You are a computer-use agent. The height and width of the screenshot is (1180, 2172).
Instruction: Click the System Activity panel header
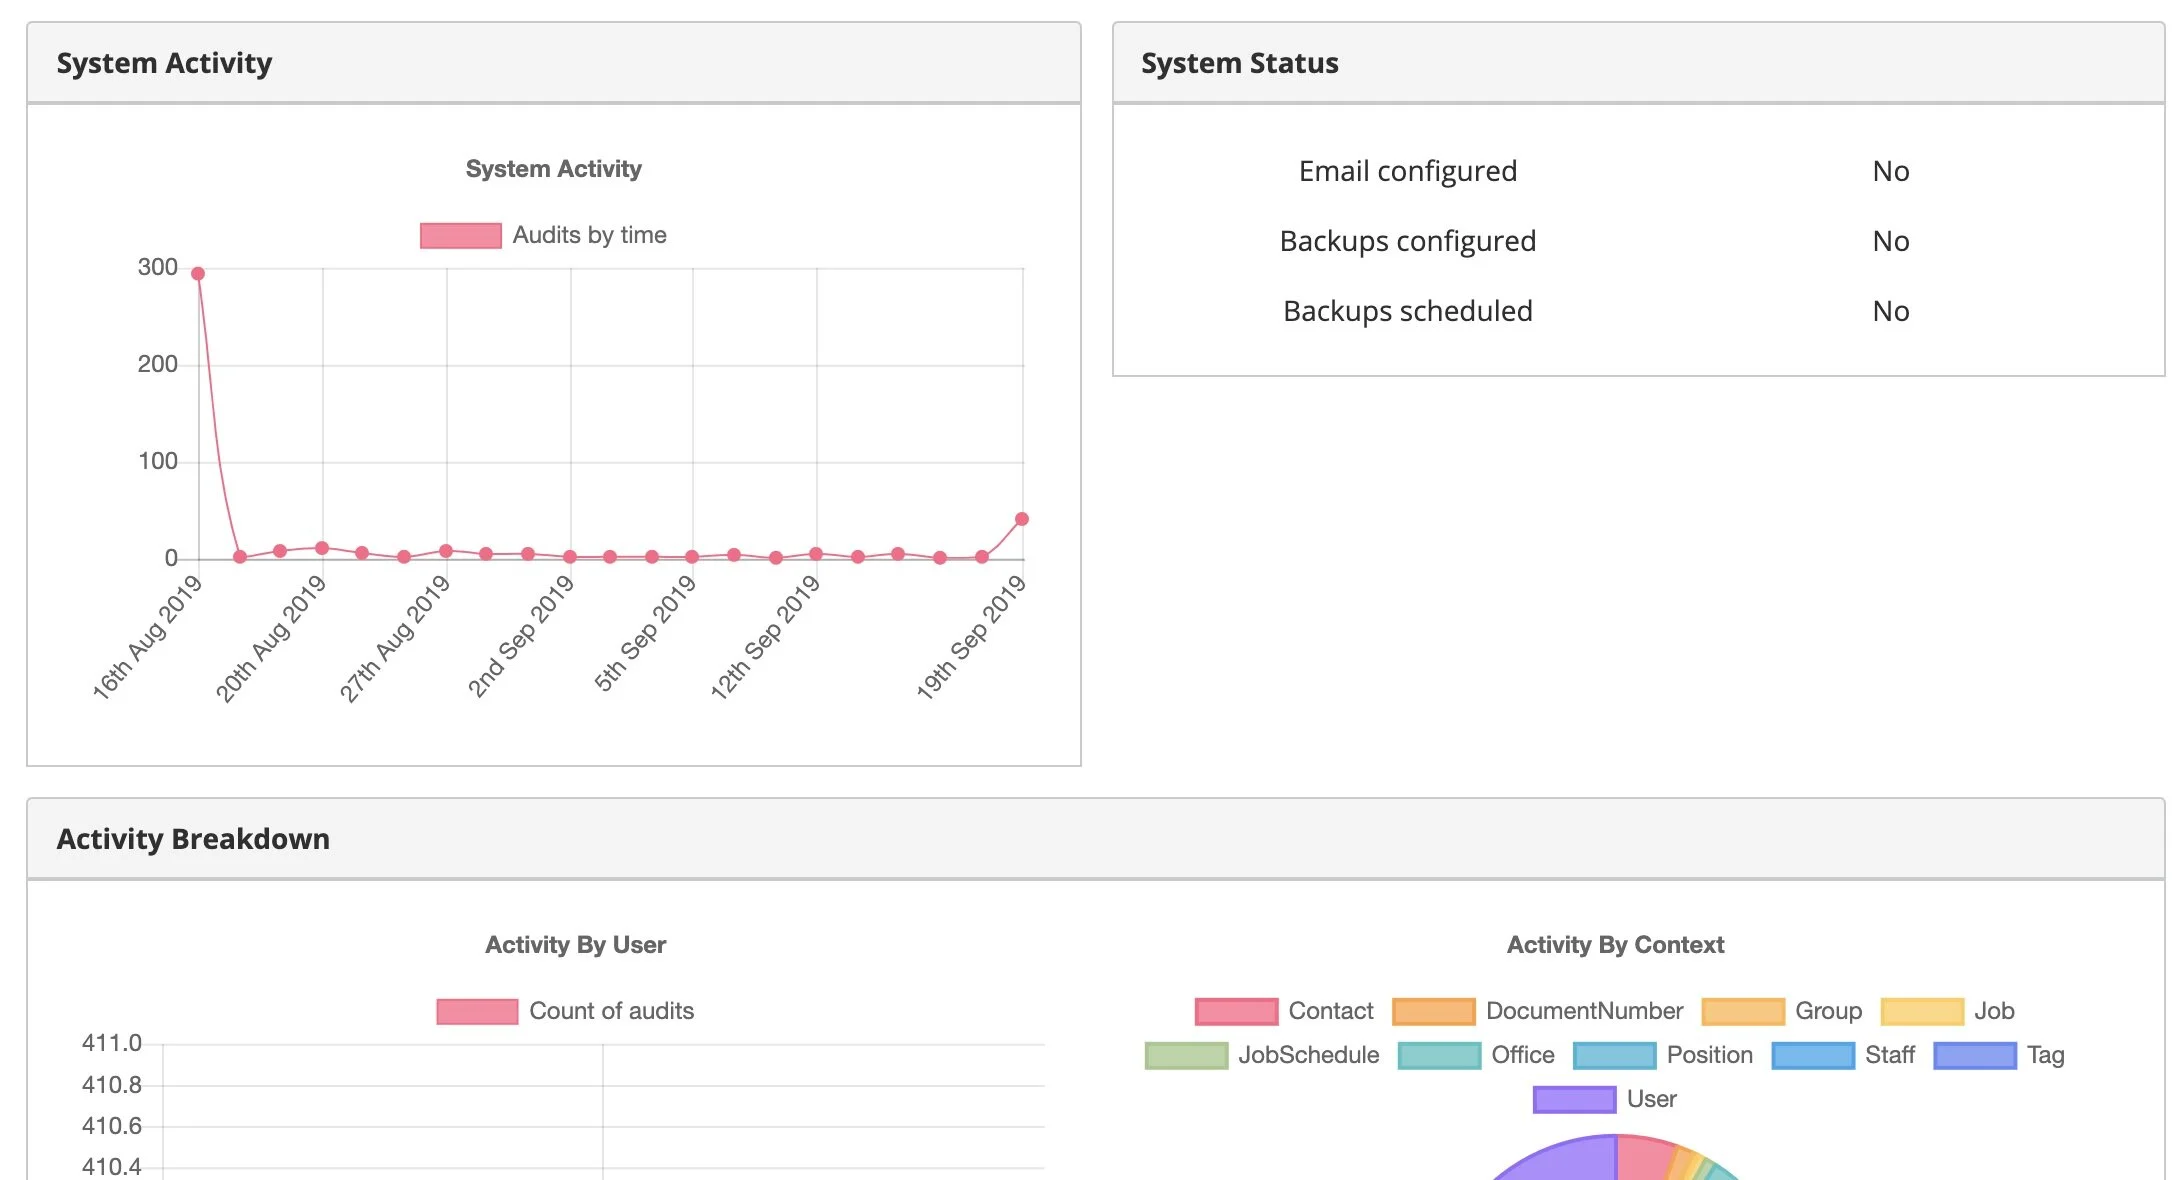tap(554, 63)
